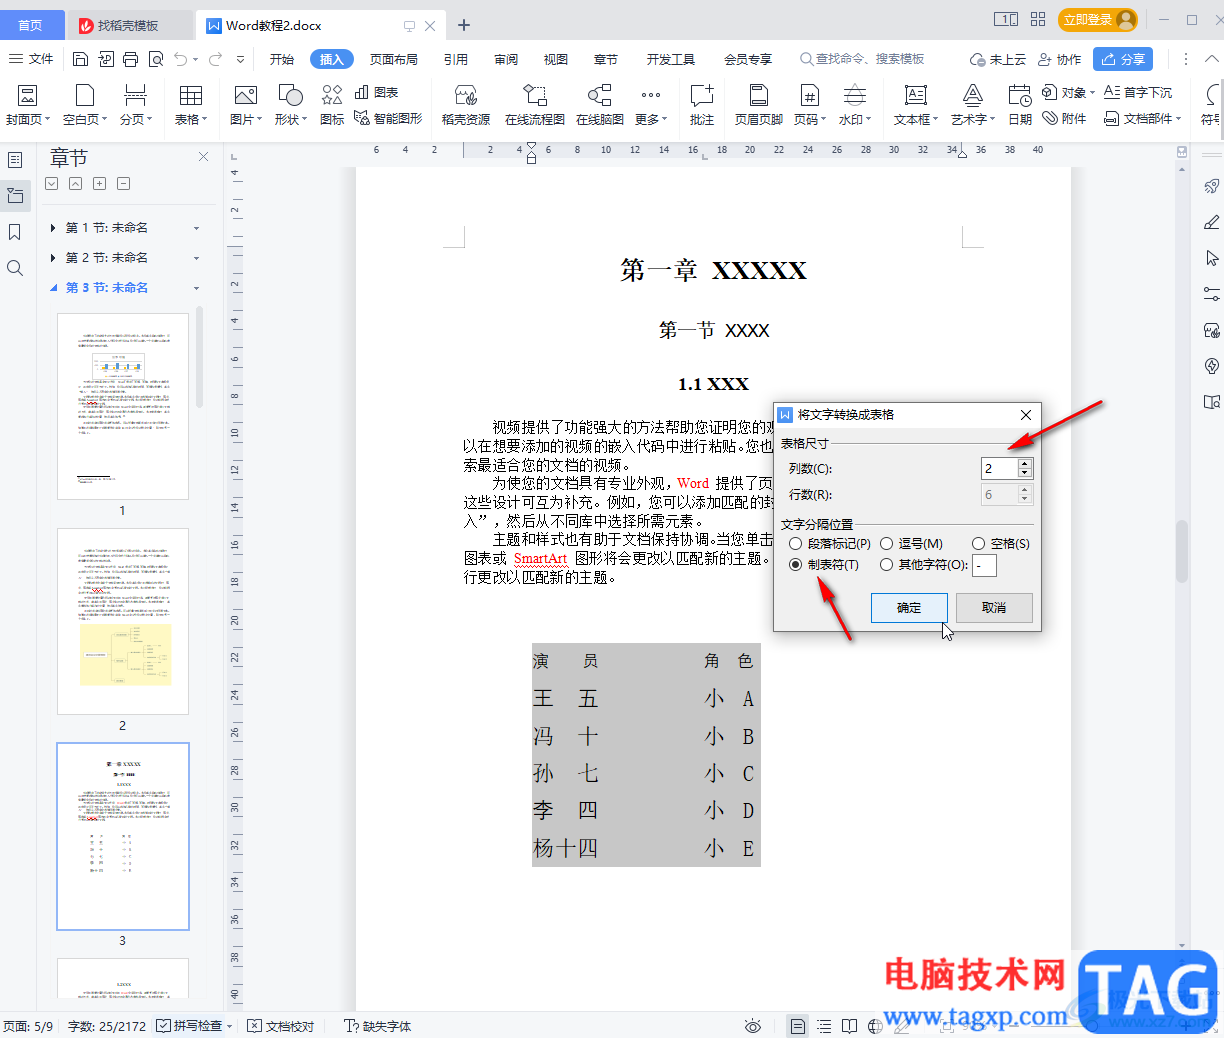Expand 第 2 节 tree node
Image resolution: width=1224 pixels, height=1038 pixels.
pyautogui.click(x=53, y=258)
